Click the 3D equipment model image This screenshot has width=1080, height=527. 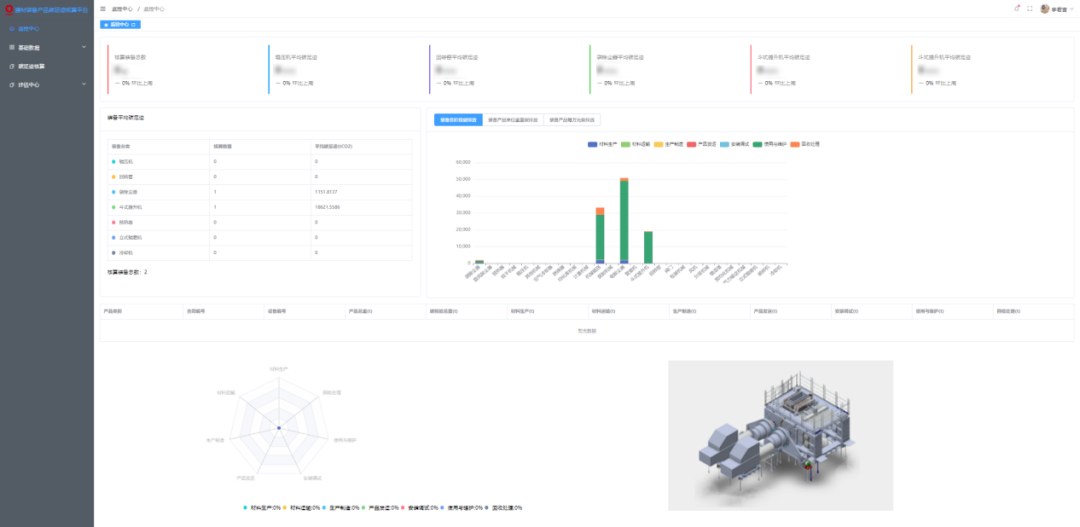coord(780,435)
